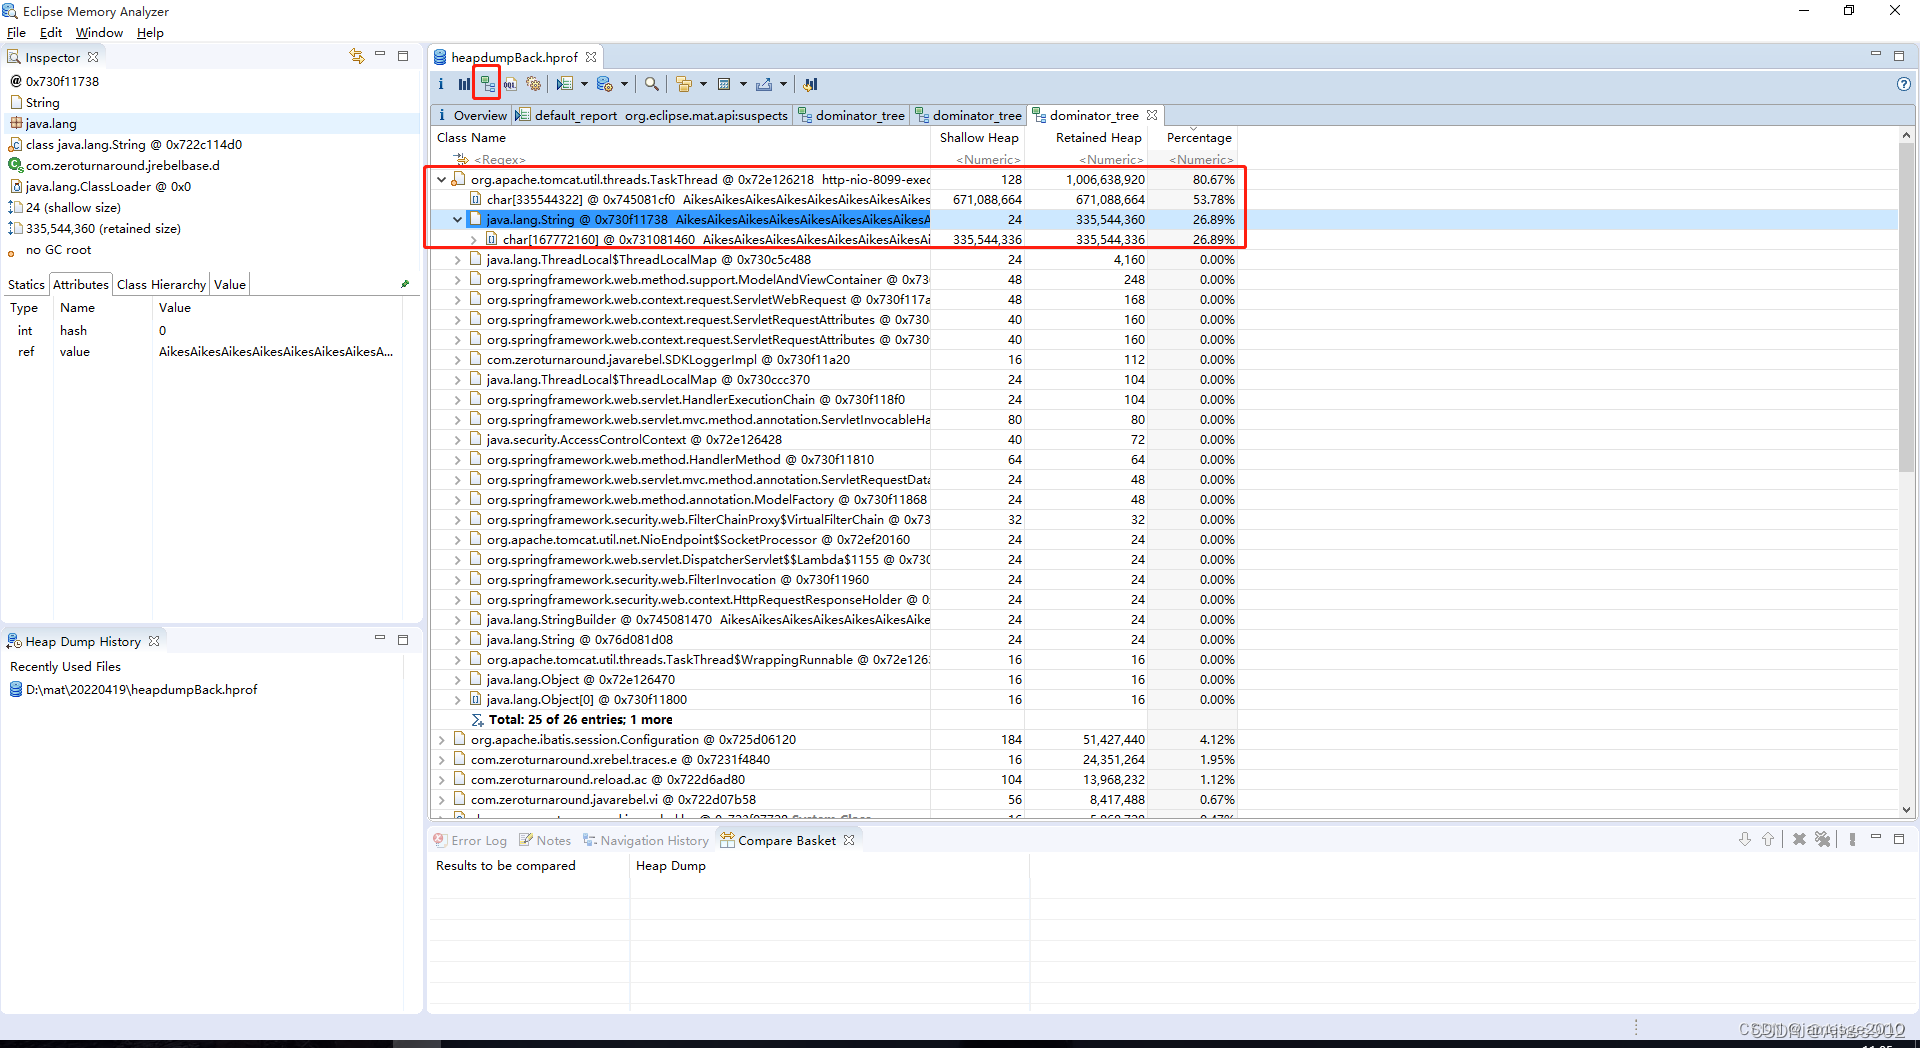Maximize the editor area panel
Viewport: 1920px width, 1048px height.
tap(1899, 55)
